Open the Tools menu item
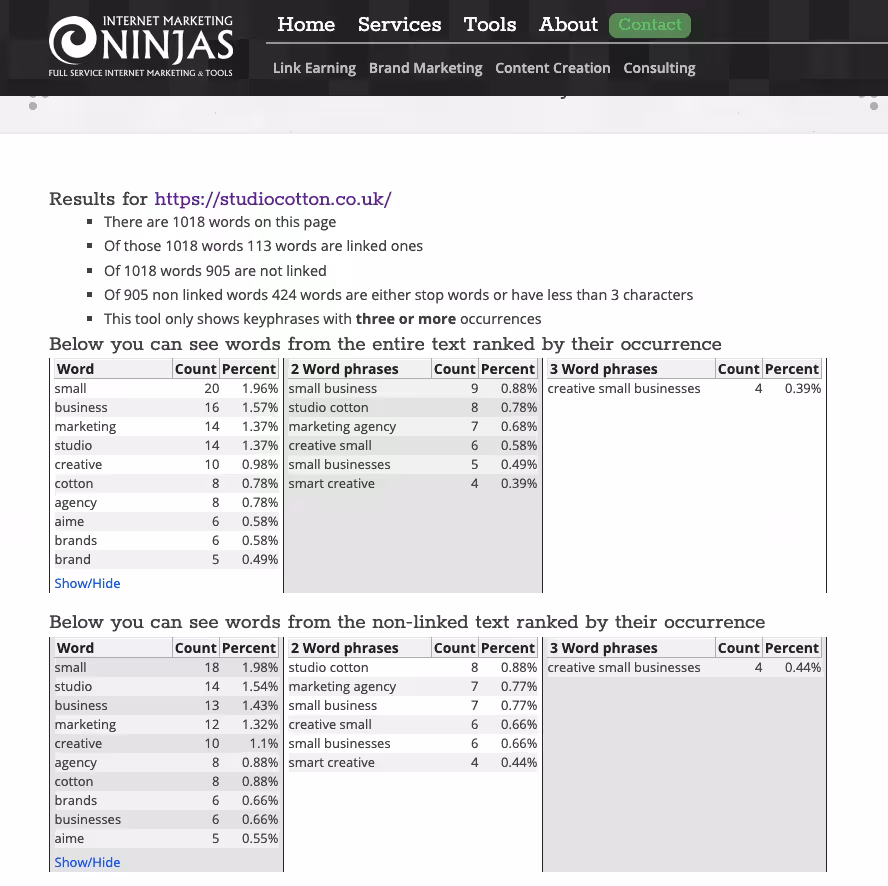Viewport: 888px width, 886px height. pos(490,24)
